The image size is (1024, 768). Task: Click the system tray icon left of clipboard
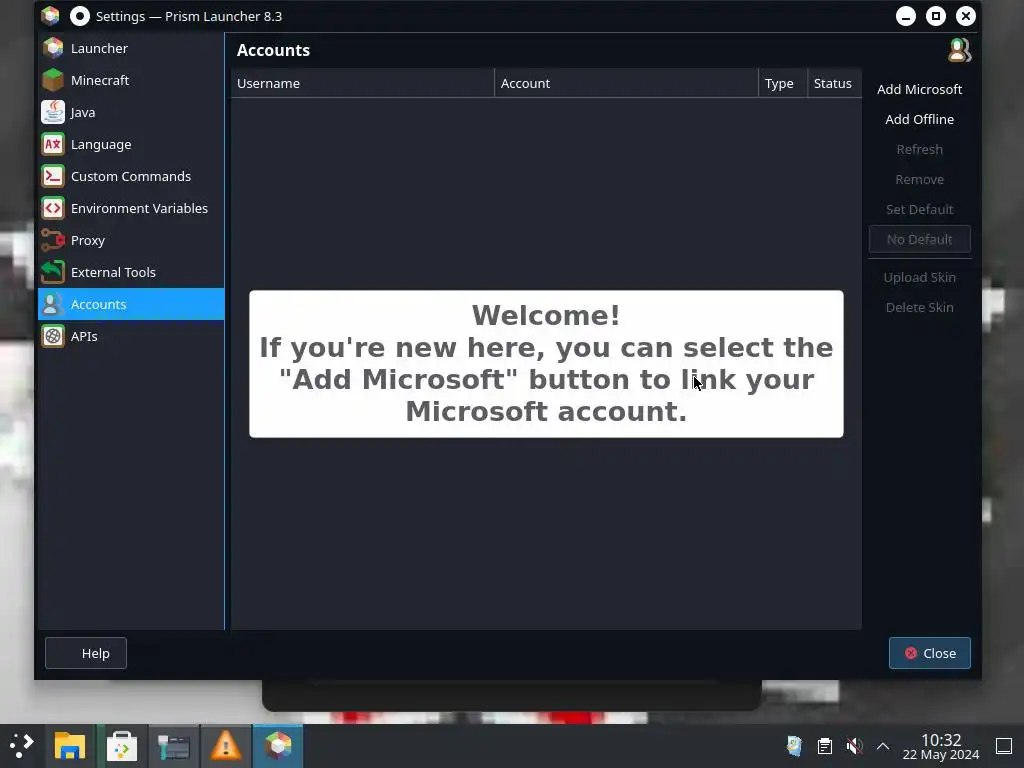click(794, 746)
